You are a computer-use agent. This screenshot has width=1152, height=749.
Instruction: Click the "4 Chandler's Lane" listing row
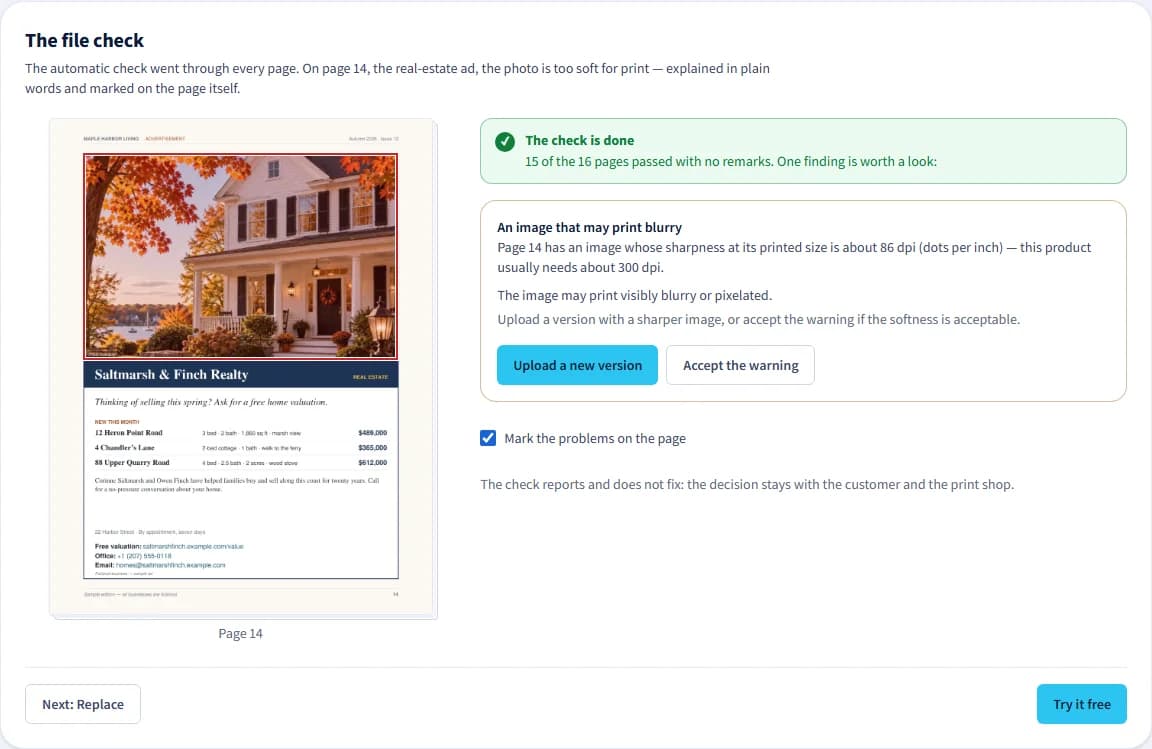coord(240,448)
